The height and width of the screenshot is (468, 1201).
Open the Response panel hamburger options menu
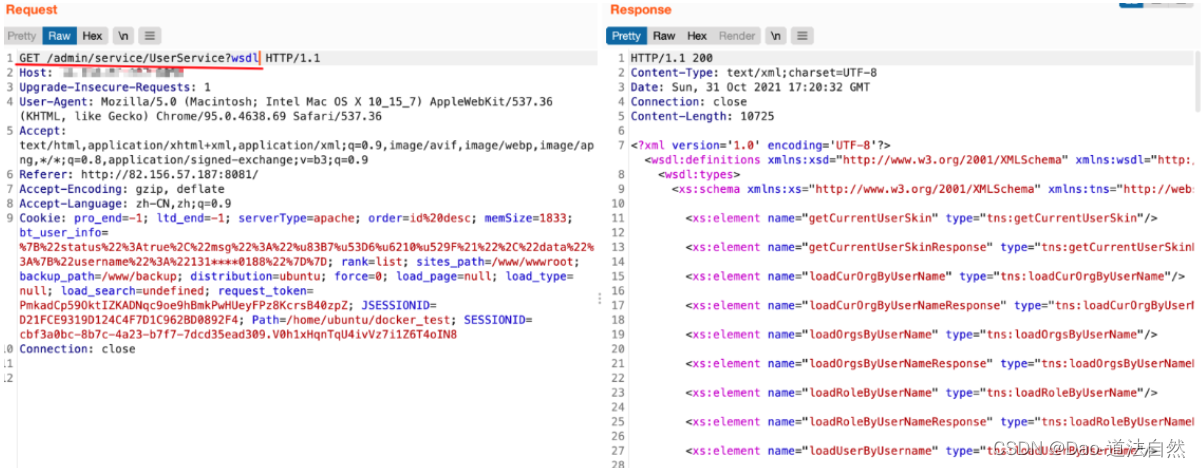pos(801,36)
